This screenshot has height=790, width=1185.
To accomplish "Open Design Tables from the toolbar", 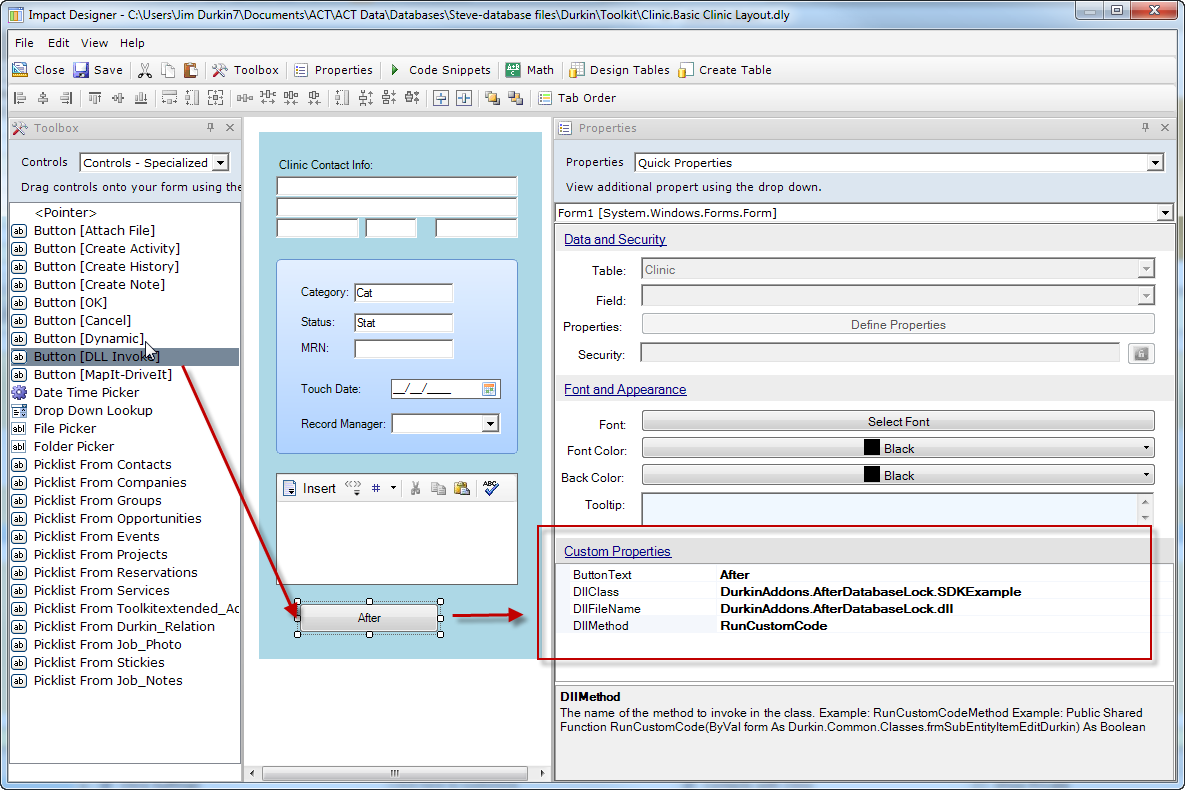I will pyautogui.click(x=620, y=70).
